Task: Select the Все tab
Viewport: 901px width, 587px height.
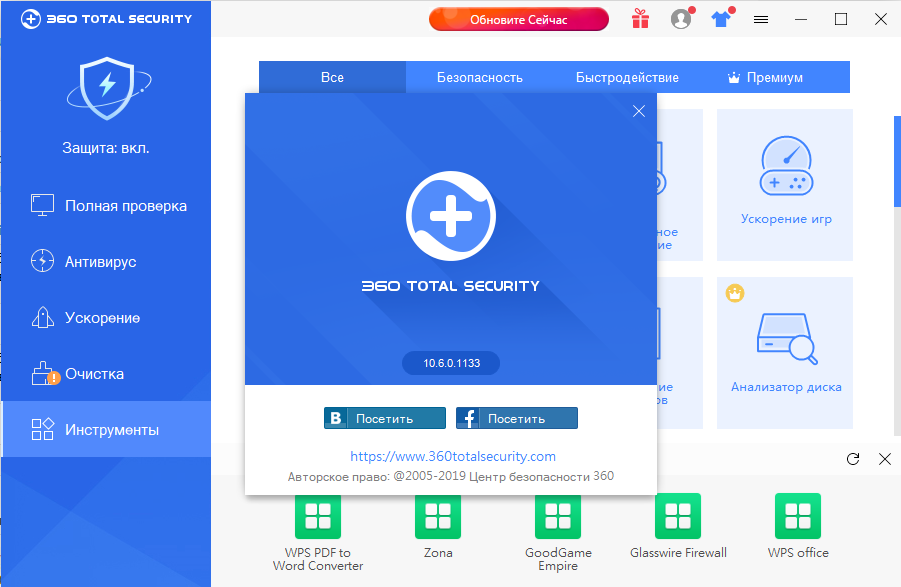Action: [332, 78]
